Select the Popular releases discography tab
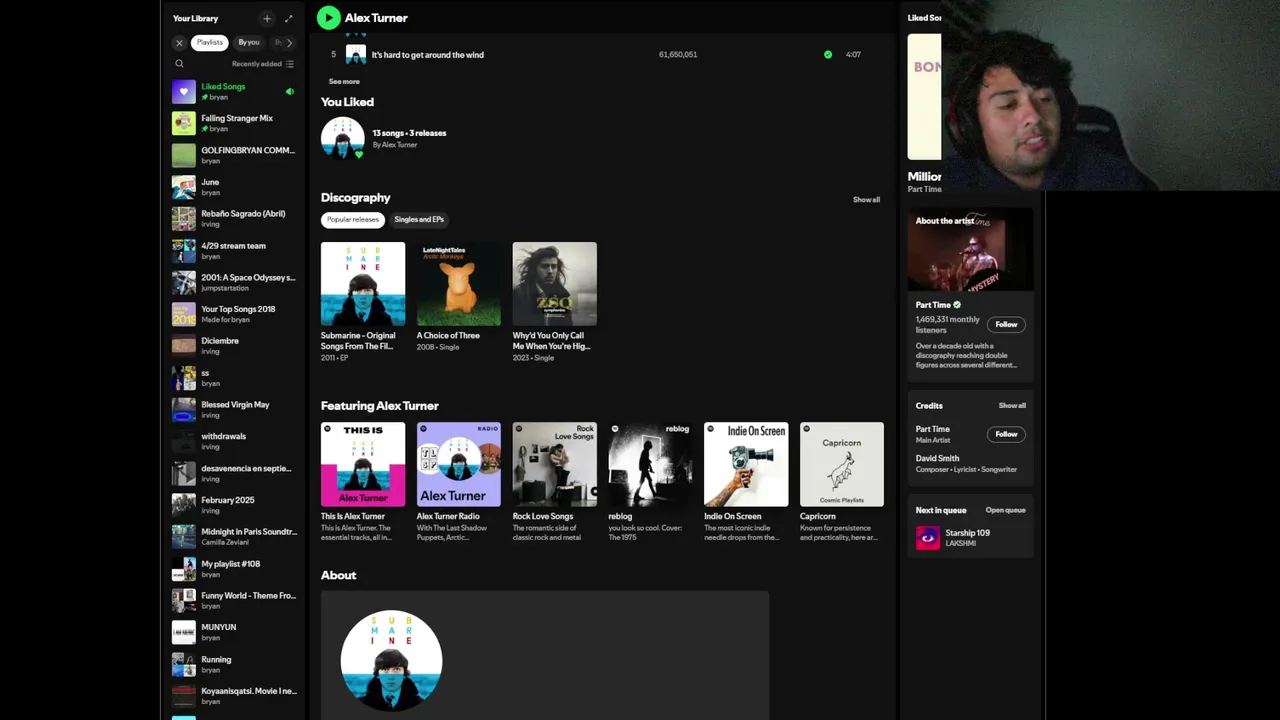1280x720 pixels. [352, 219]
